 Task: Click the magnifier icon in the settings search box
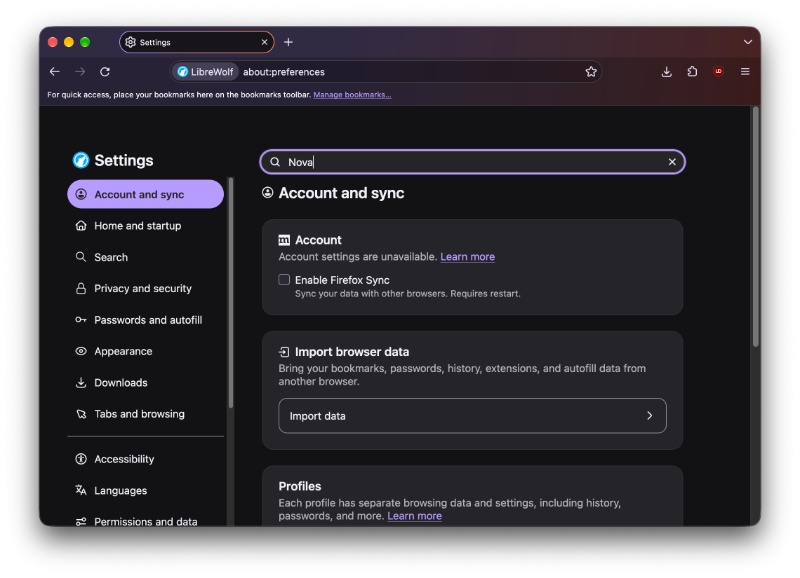(275, 162)
